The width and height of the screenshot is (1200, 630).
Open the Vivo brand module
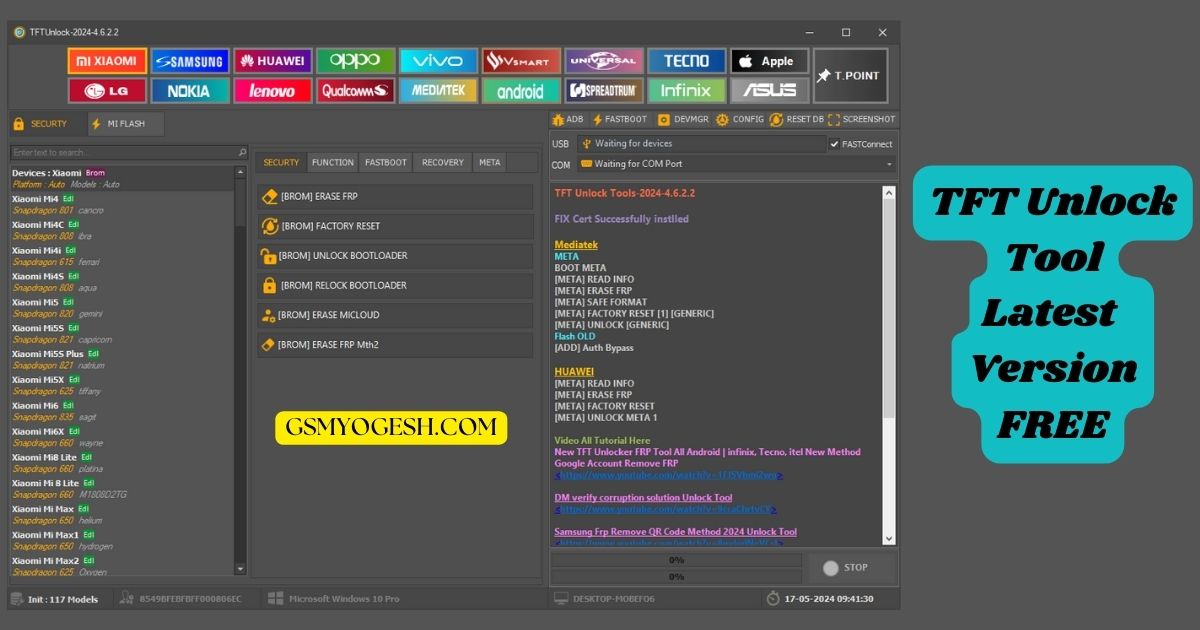[438, 61]
